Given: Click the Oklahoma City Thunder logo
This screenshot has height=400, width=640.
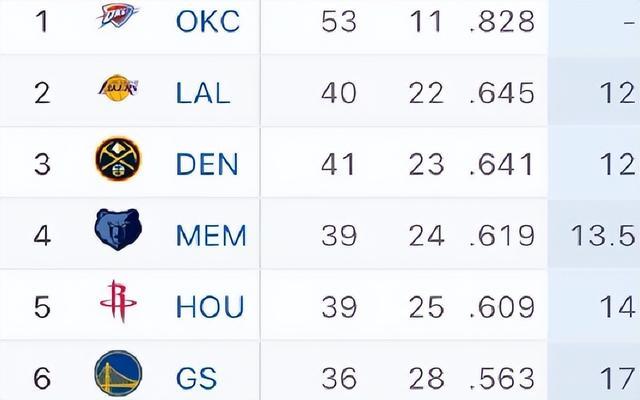Looking at the screenshot, I should point(118,15).
